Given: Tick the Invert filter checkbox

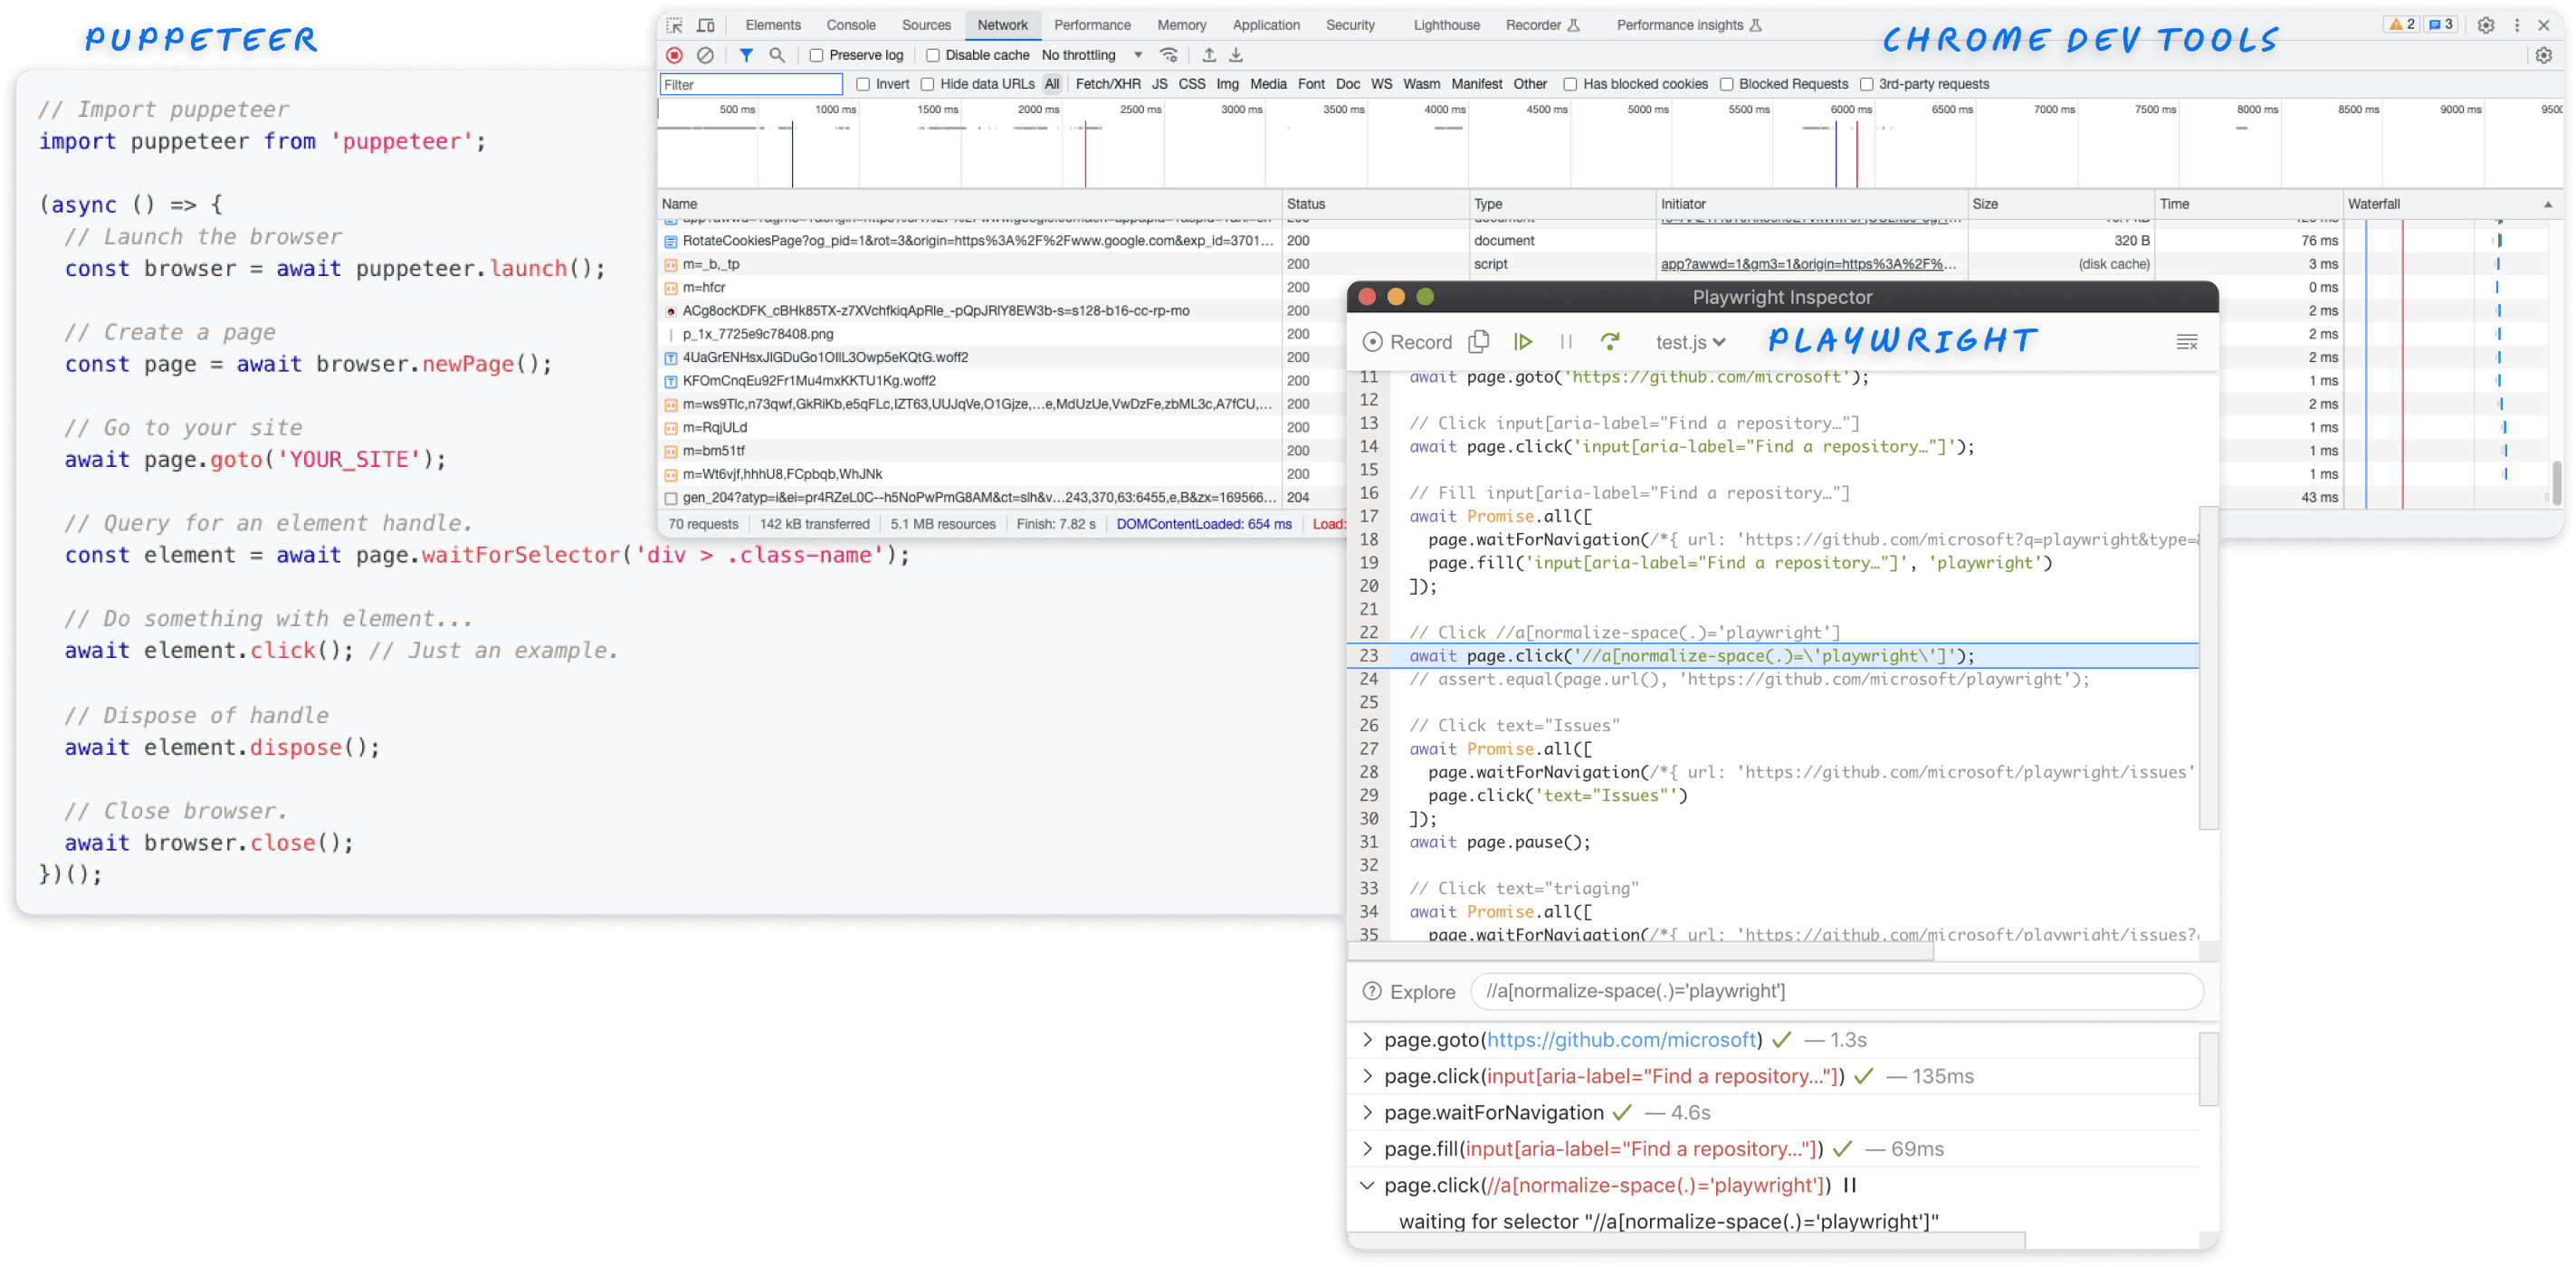Looking at the screenshot, I should (x=863, y=84).
